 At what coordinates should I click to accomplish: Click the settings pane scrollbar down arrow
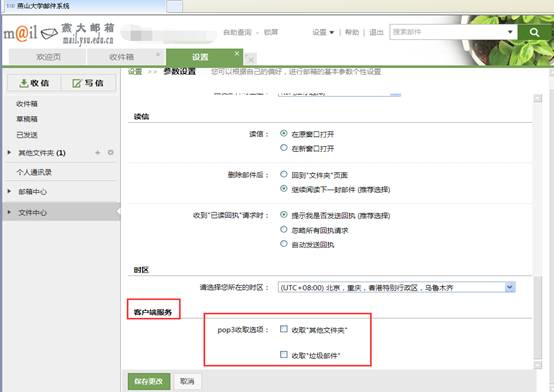538,365
